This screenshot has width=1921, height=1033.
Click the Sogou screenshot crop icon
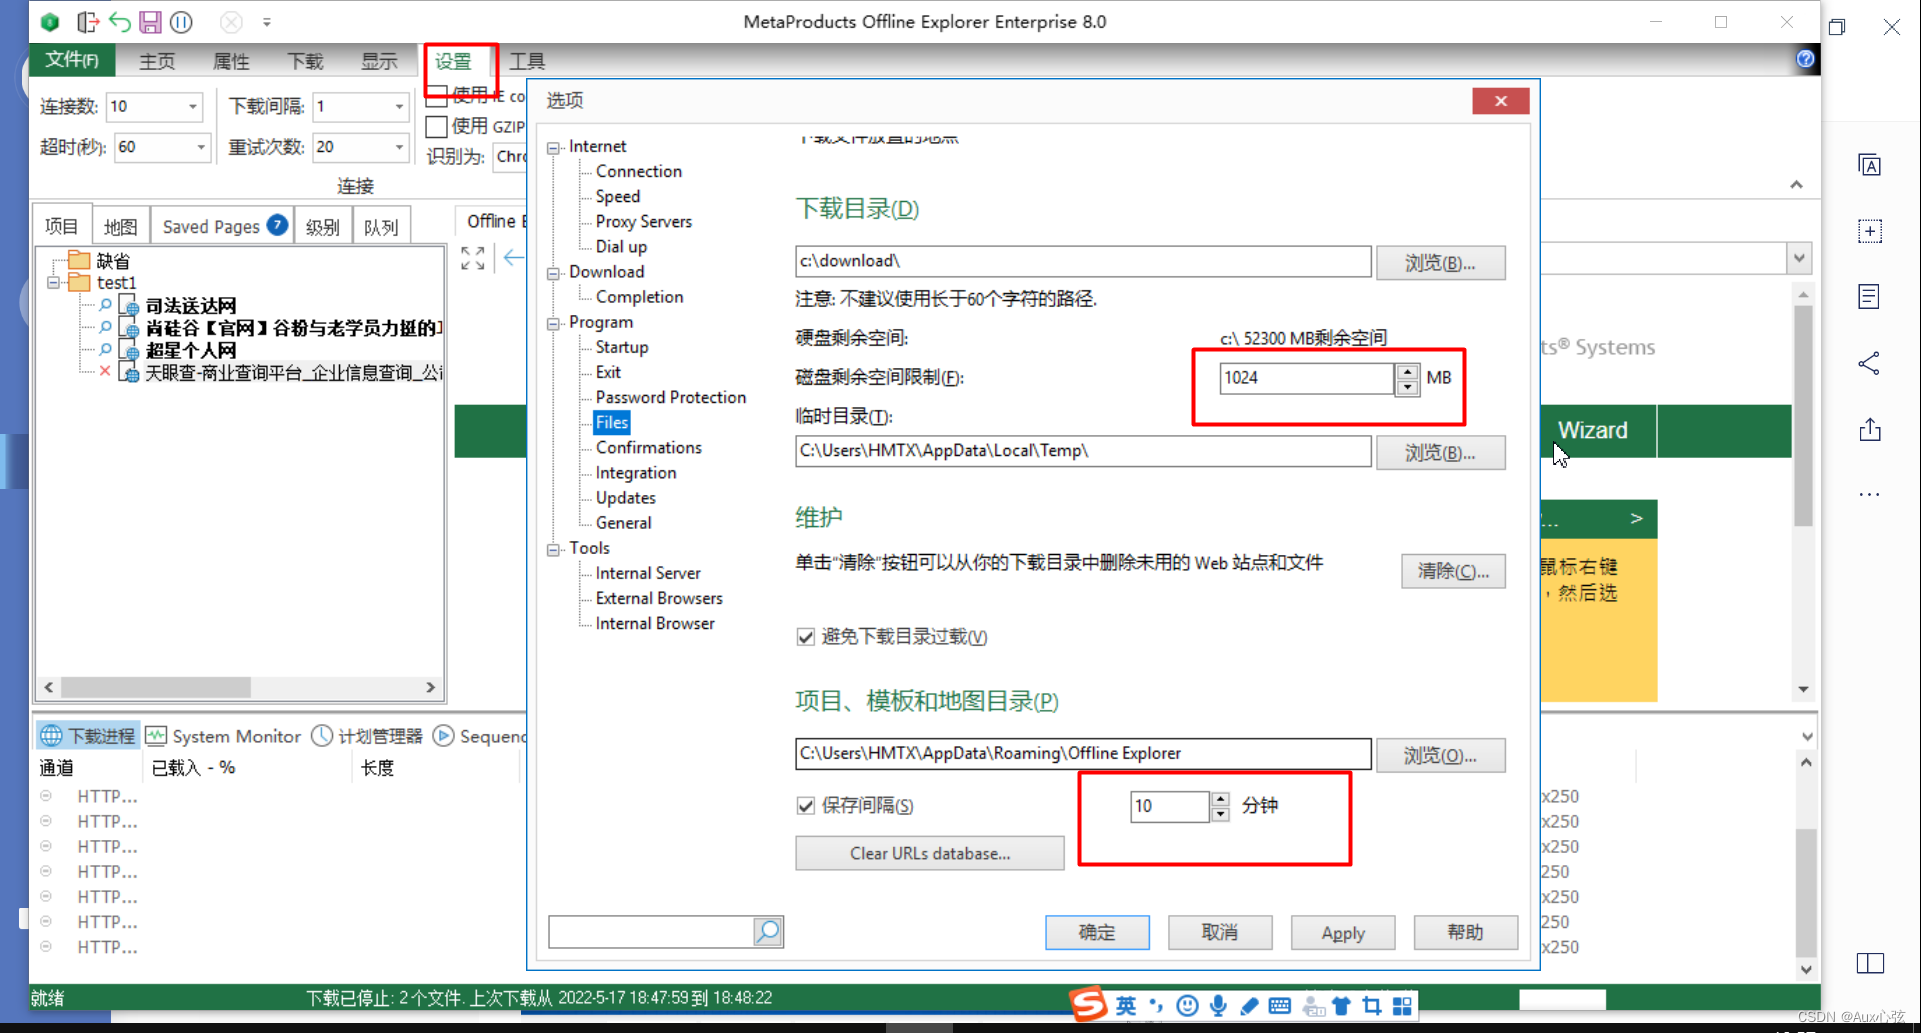pyautogui.click(x=1372, y=1006)
